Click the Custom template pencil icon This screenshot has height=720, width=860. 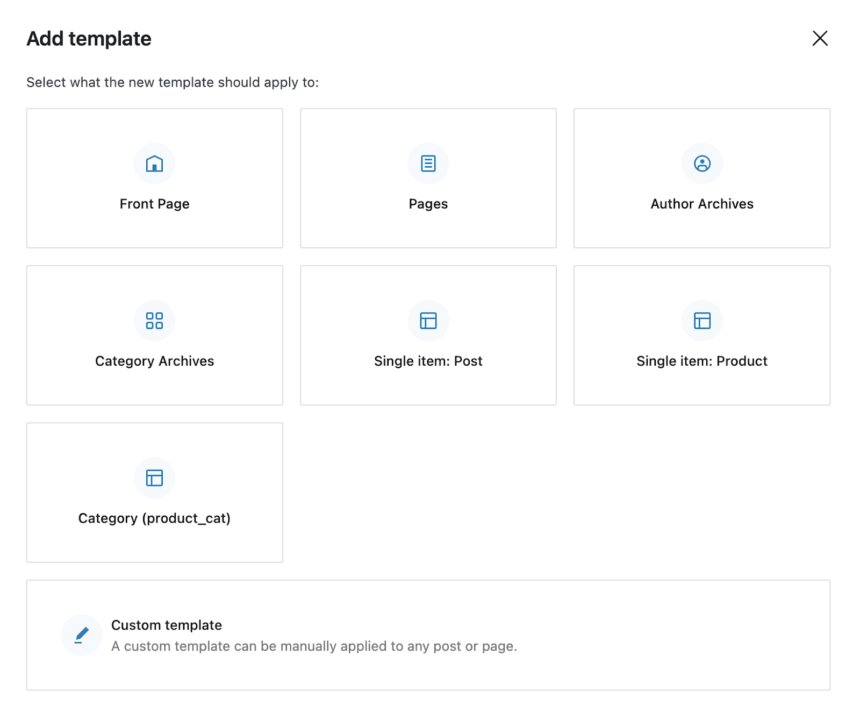pyautogui.click(x=81, y=635)
